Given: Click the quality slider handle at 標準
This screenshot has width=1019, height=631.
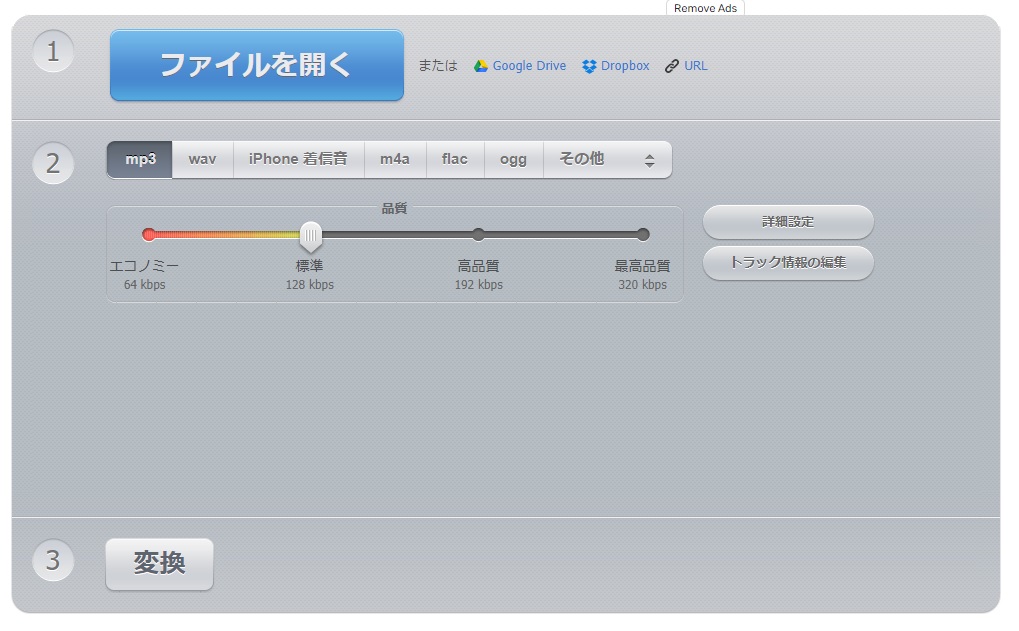Looking at the screenshot, I should [x=311, y=237].
